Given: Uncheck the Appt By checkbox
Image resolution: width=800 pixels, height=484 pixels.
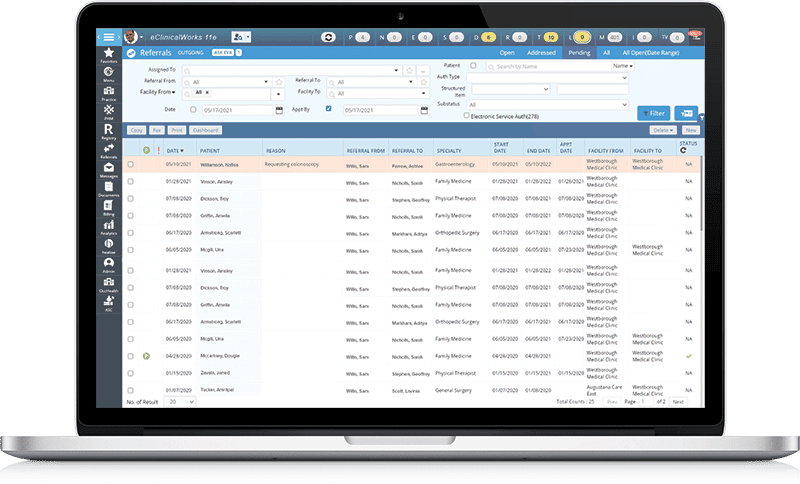Looking at the screenshot, I should [329, 109].
